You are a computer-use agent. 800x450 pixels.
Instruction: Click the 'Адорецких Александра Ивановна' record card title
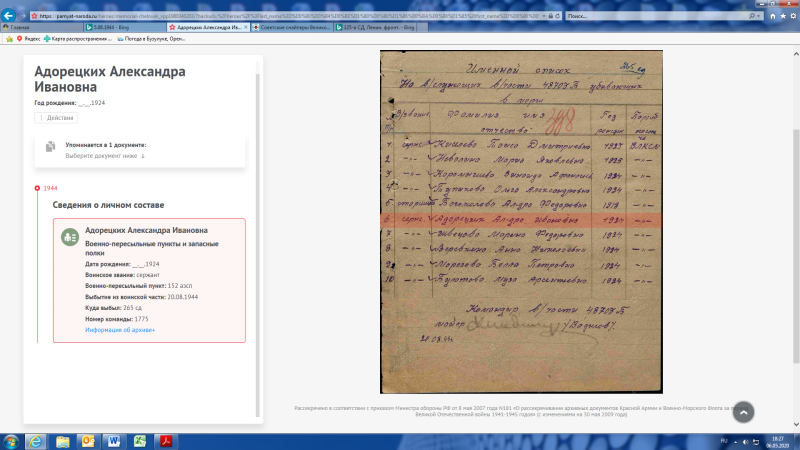point(146,230)
